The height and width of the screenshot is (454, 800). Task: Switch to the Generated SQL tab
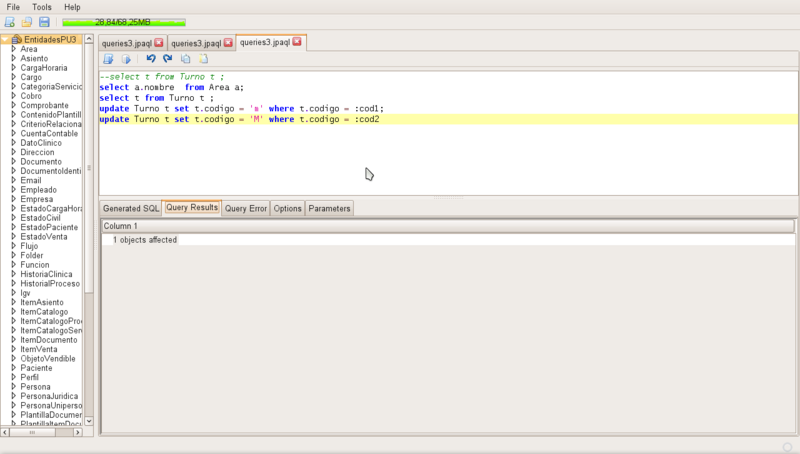click(x=131, y=208)
